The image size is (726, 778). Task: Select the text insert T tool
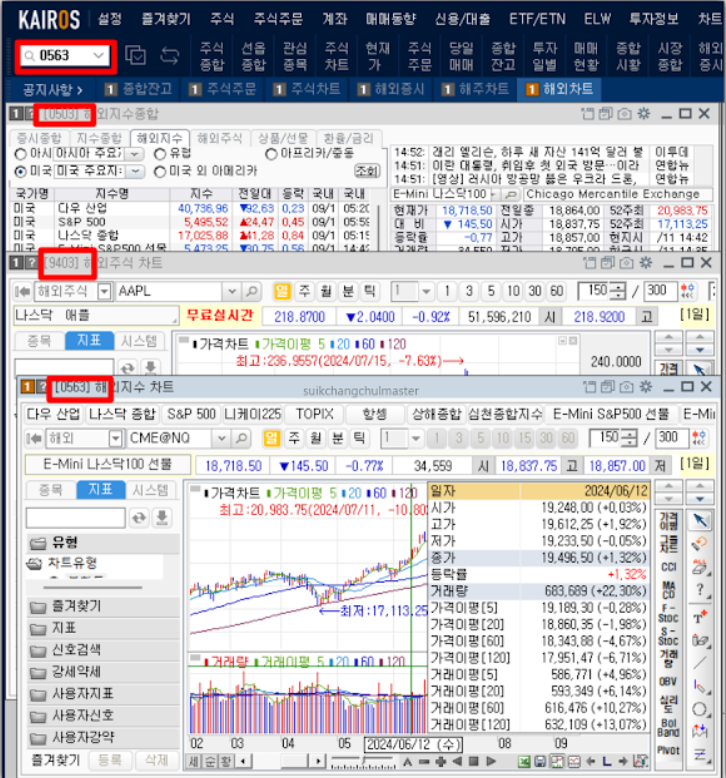[699, 617]
